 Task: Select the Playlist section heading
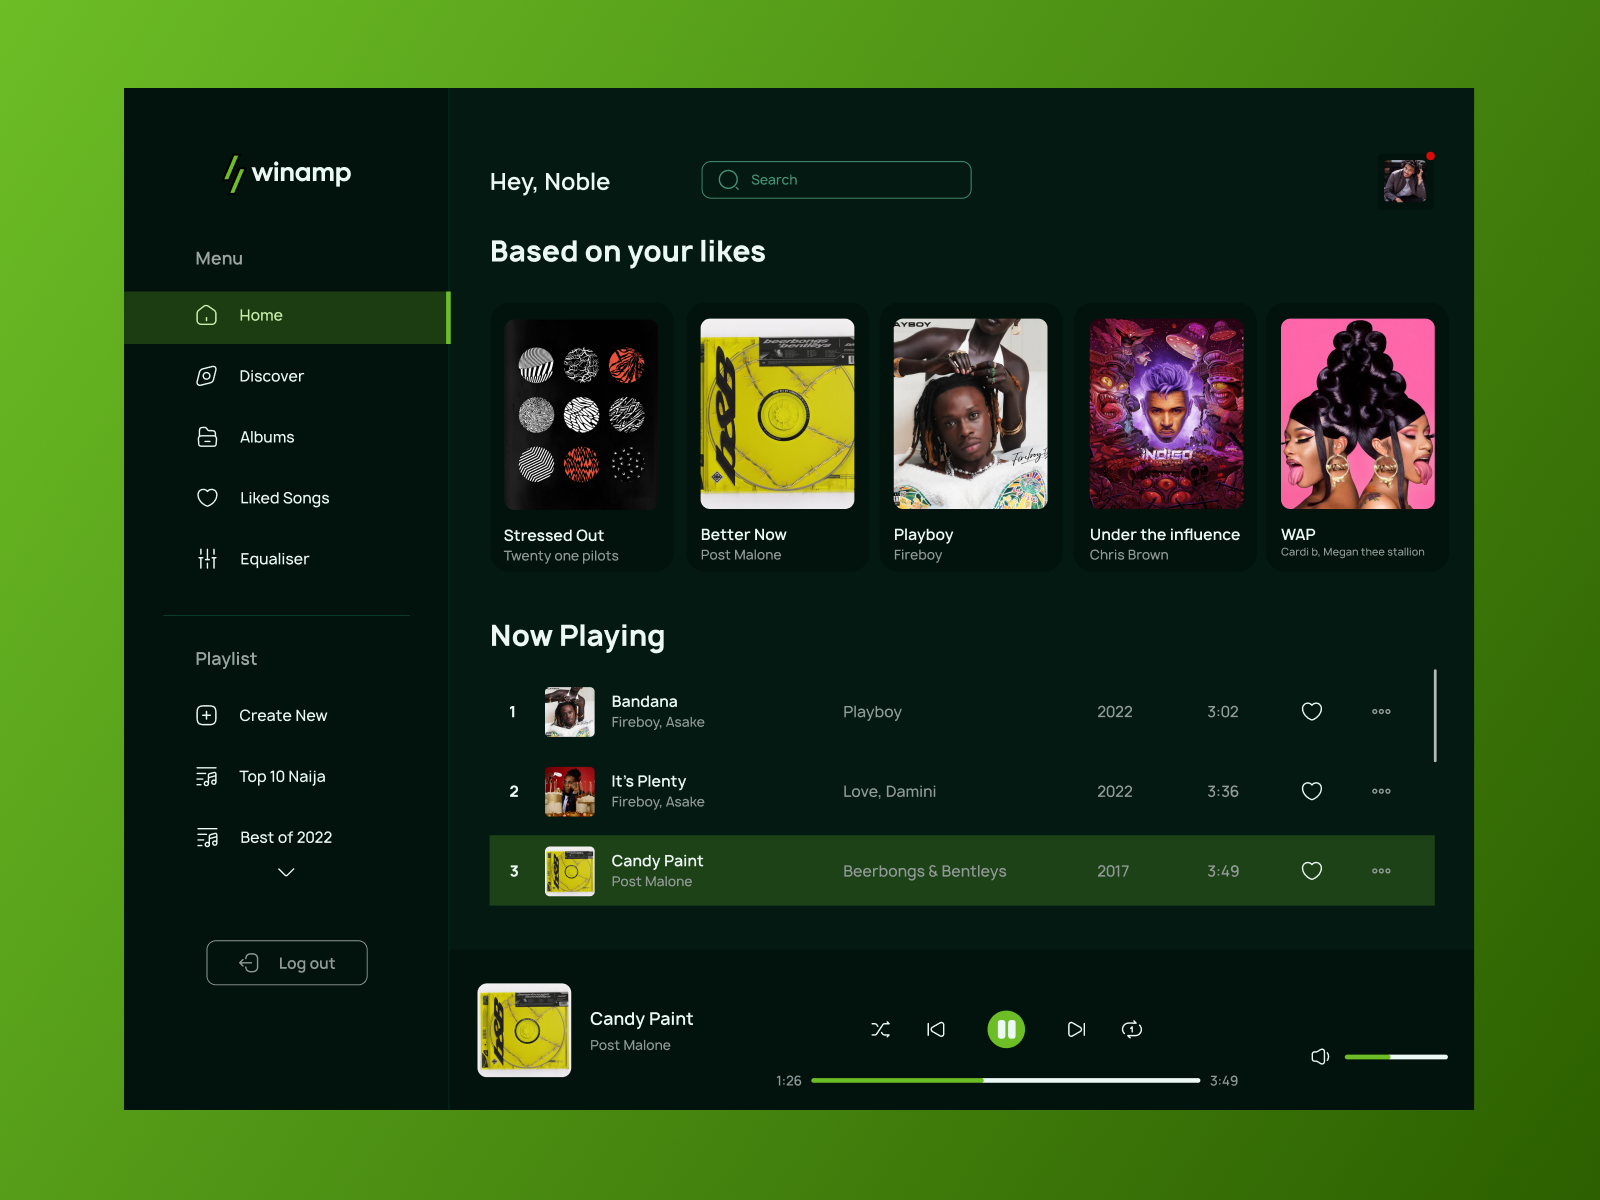click(x=226, y=658)
